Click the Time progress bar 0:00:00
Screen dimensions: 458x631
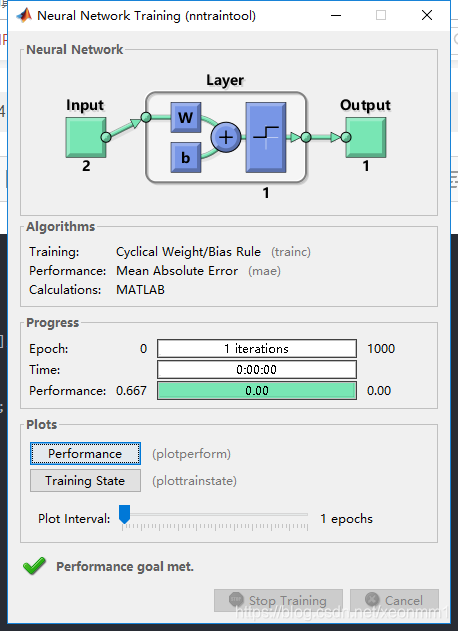257,369
